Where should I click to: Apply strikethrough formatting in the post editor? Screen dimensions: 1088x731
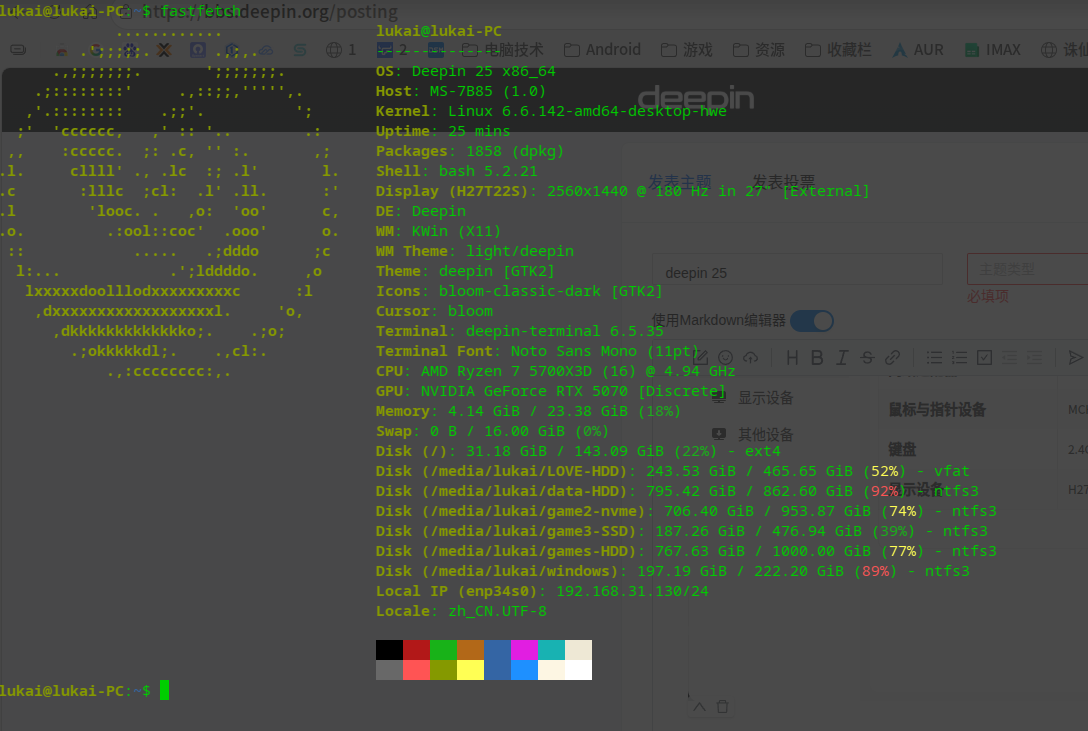(867, 357)
